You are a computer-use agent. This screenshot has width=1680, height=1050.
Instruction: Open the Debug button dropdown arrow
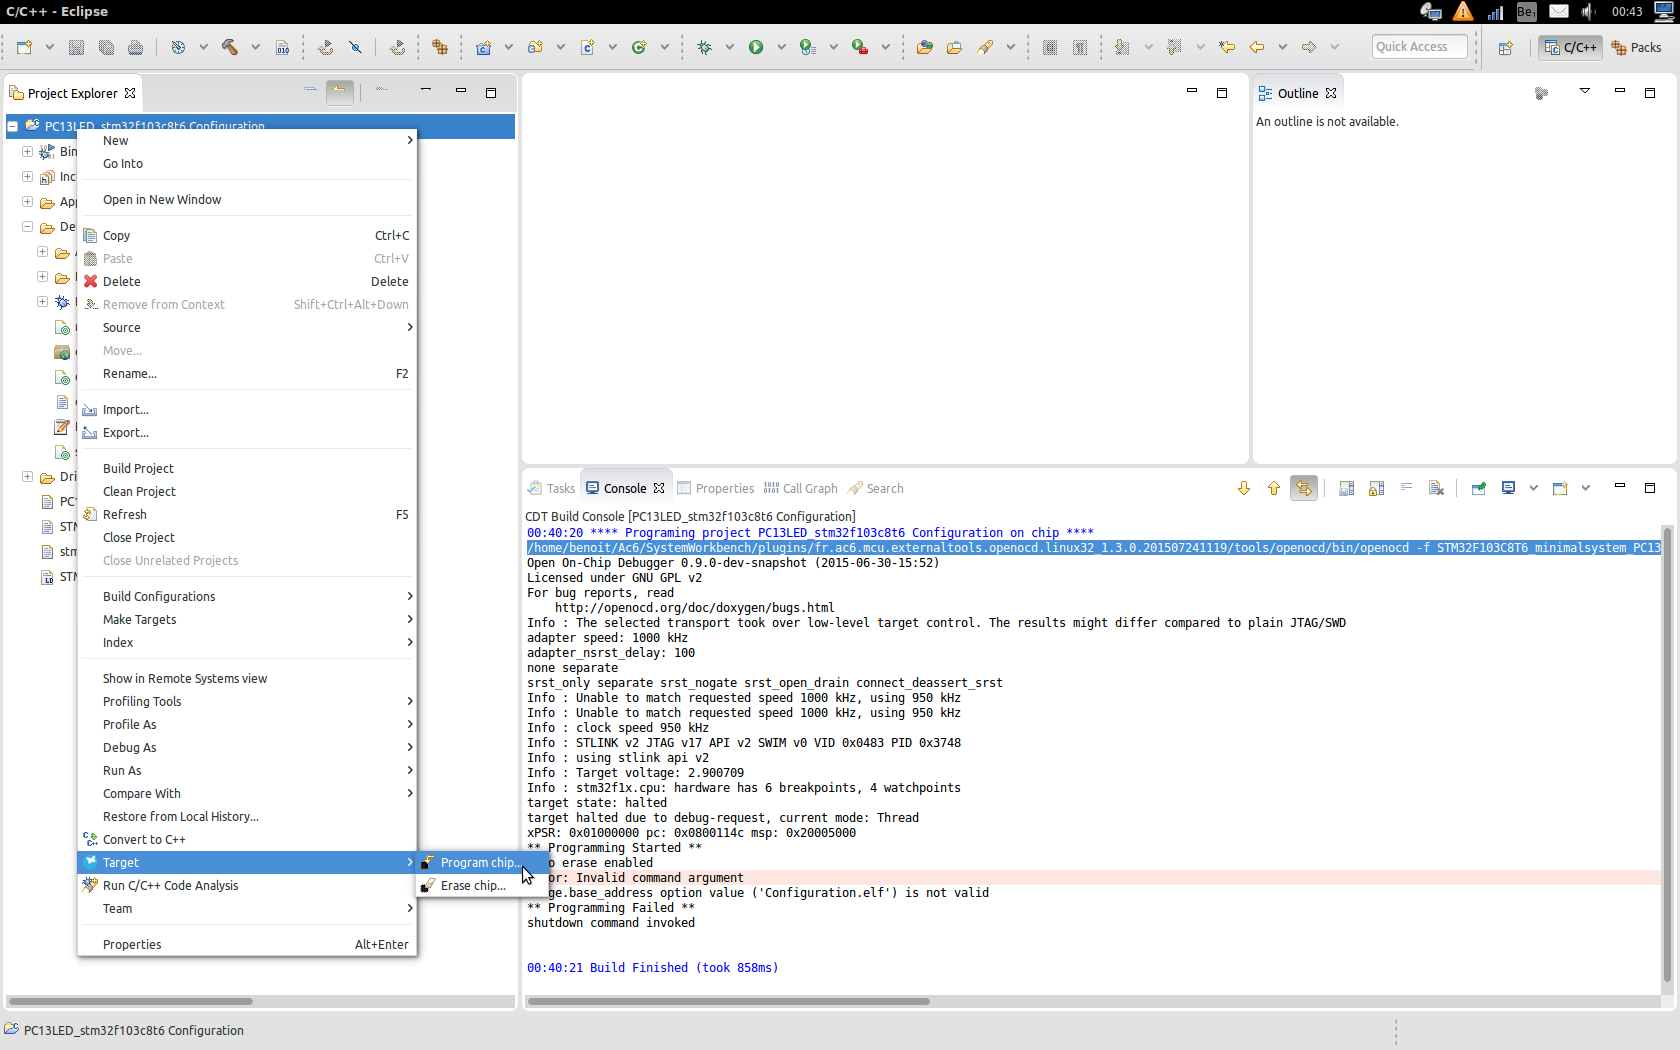click(x=729, y=47)
